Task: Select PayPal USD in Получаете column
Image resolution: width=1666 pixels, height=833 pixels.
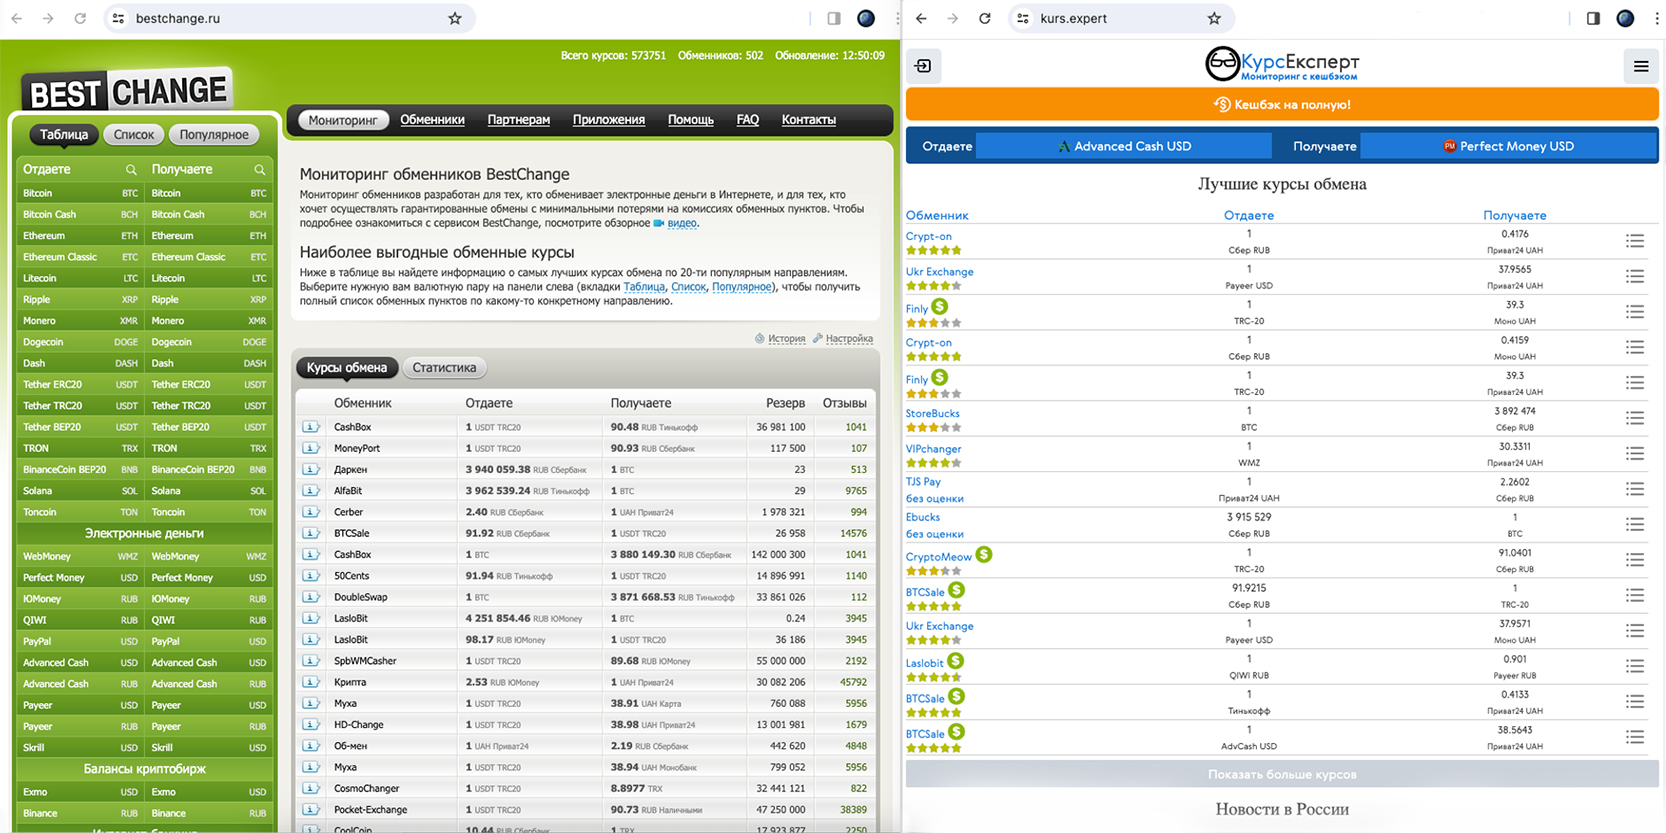Action: click(x=209, y=641)
